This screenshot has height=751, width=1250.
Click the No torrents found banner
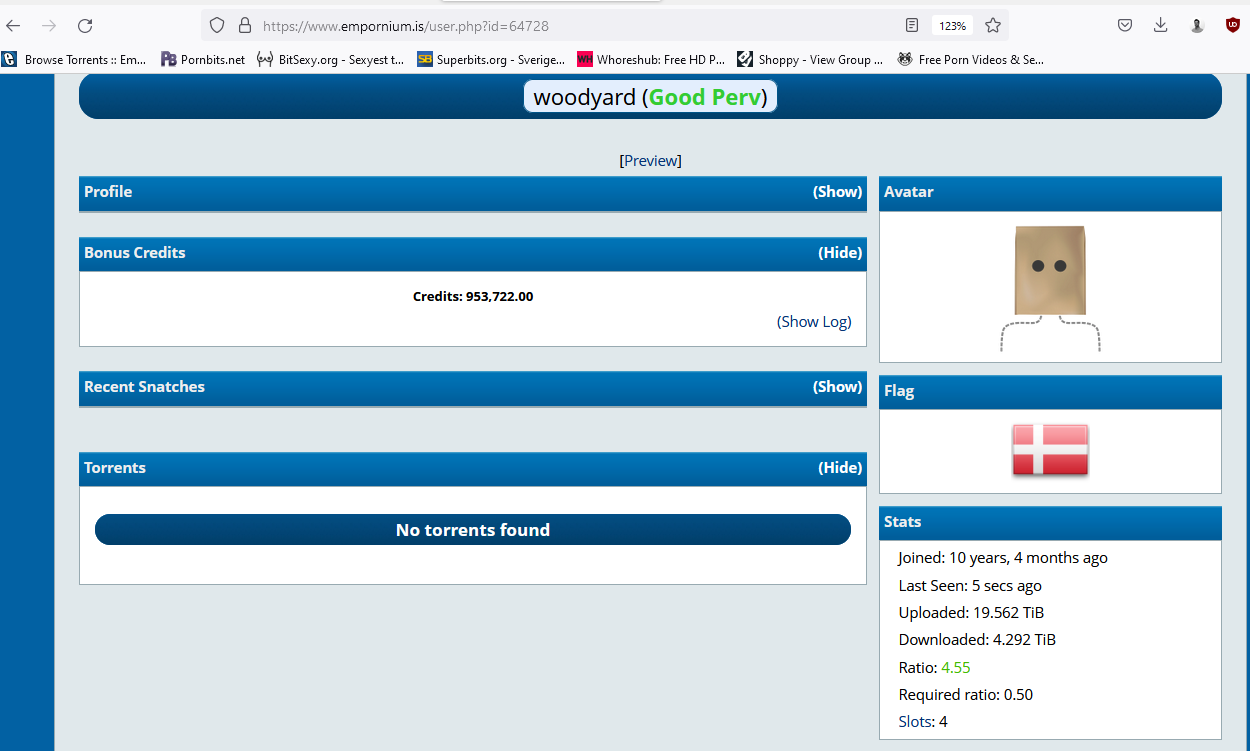pos(473,530)
